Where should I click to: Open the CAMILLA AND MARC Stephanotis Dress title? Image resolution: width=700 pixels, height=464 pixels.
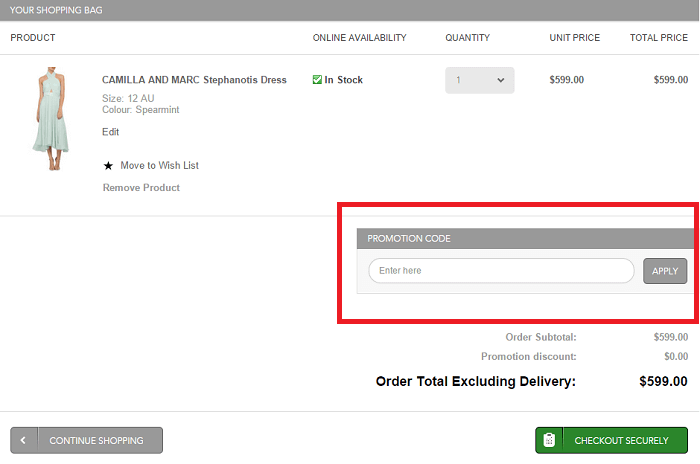point(194,80)
